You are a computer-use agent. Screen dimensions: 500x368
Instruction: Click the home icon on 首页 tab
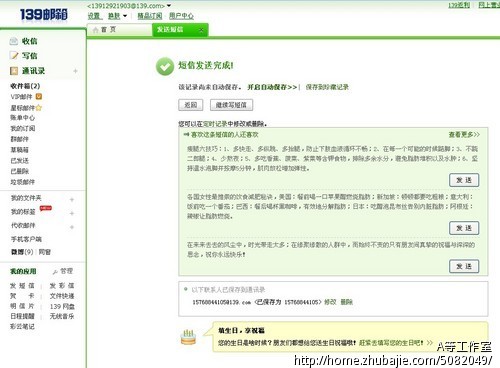(x=95, y=30)
